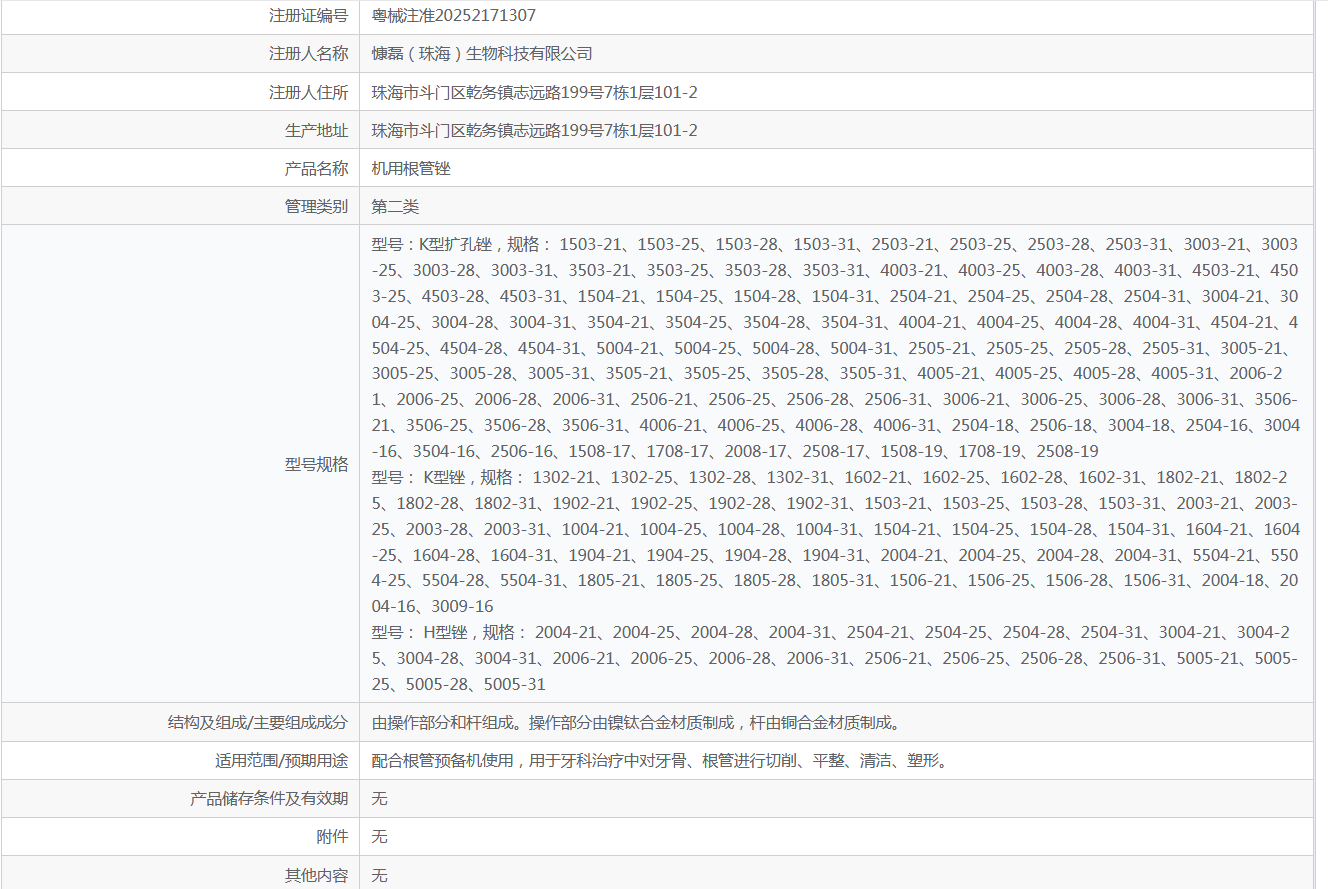Click the 注册证编号 label cell
The image size is (1328, 889).
(x=180, y=16)
